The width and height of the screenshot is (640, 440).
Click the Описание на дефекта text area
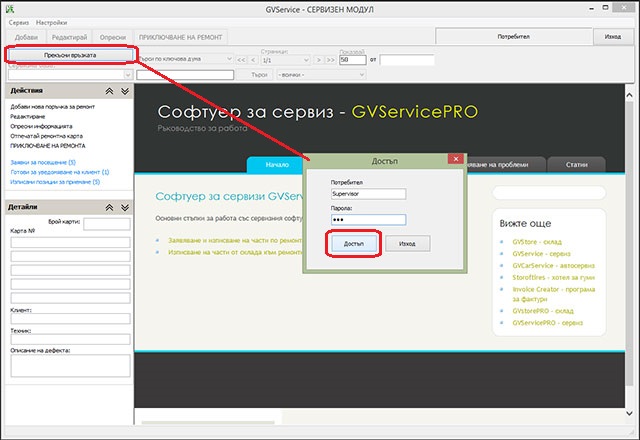coord(70,366)
